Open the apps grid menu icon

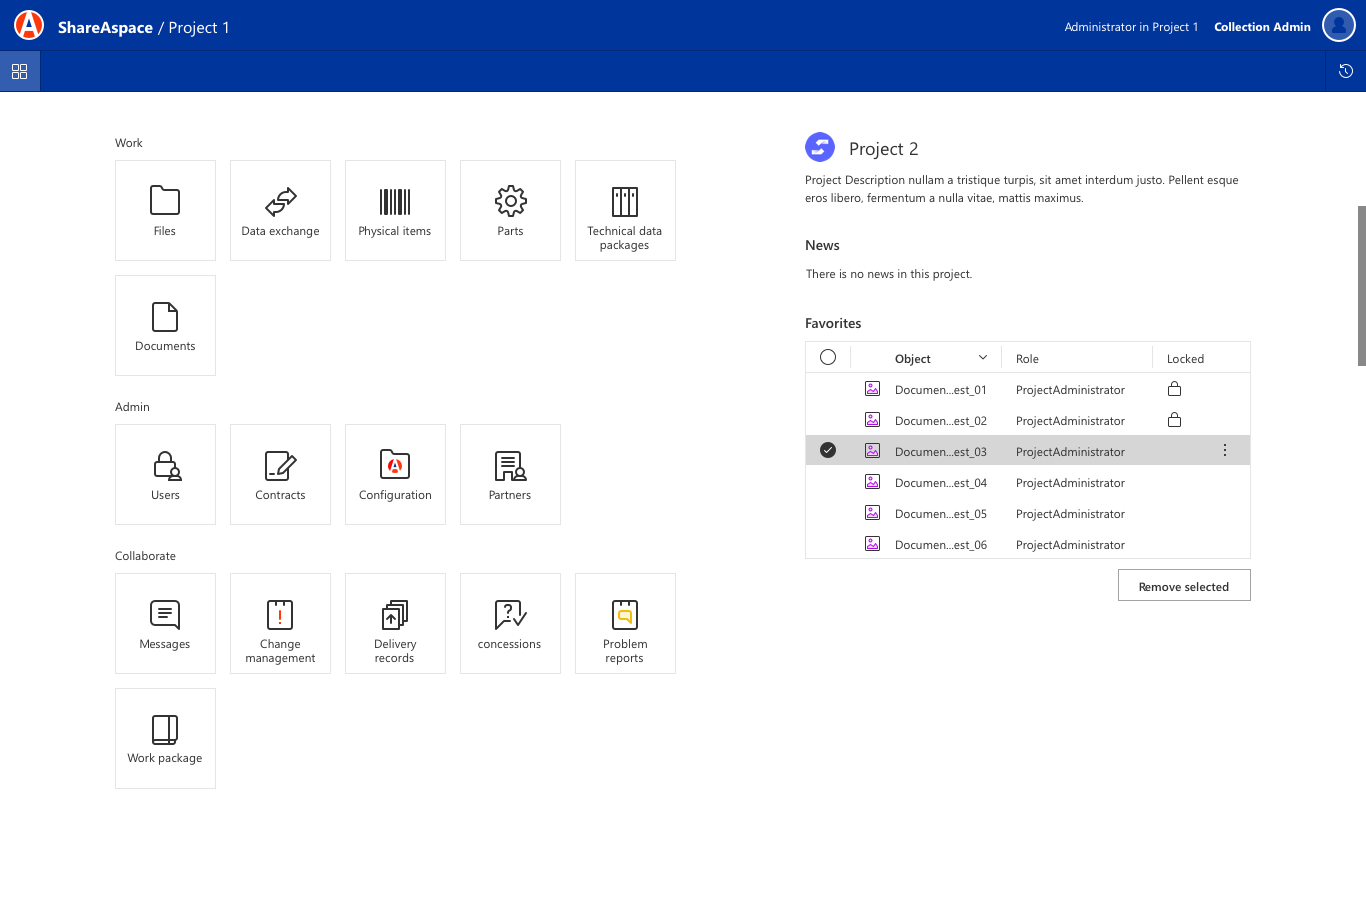(x=20, y=71)
